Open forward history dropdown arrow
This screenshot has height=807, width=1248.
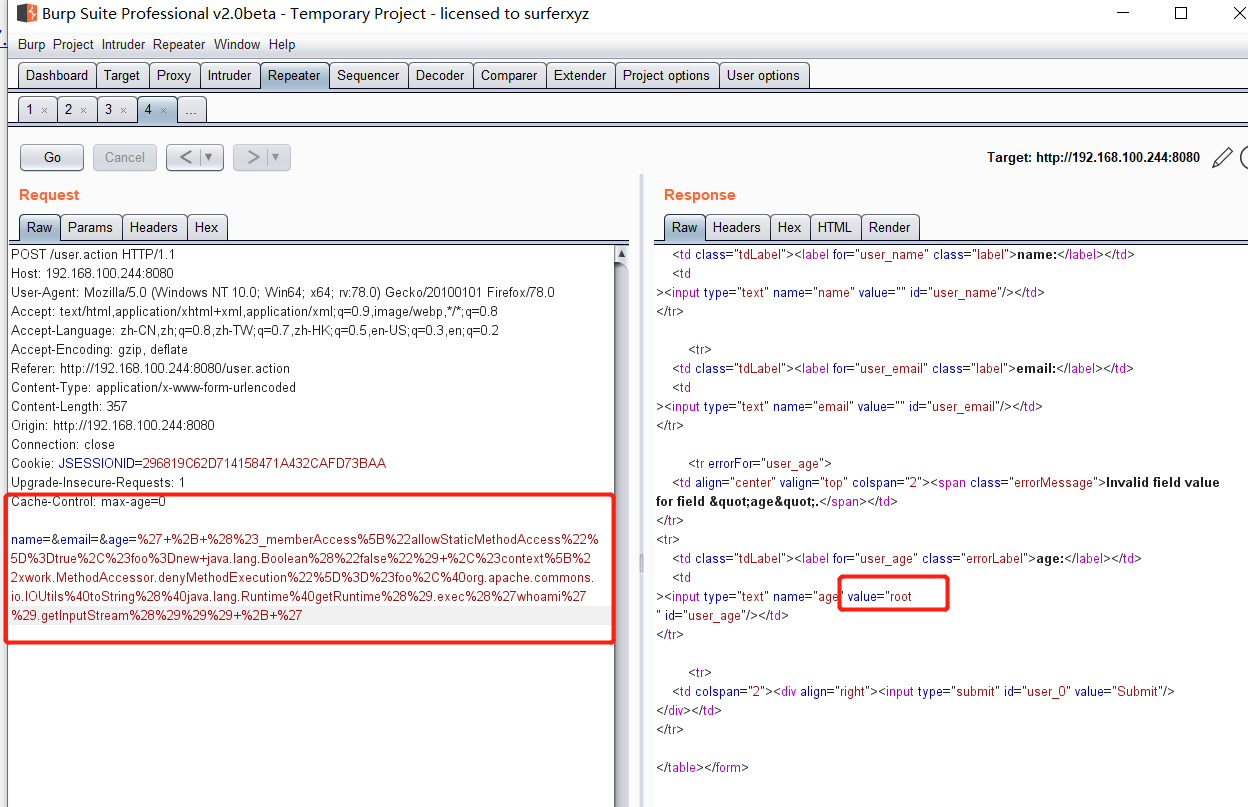tap(277, 157)
